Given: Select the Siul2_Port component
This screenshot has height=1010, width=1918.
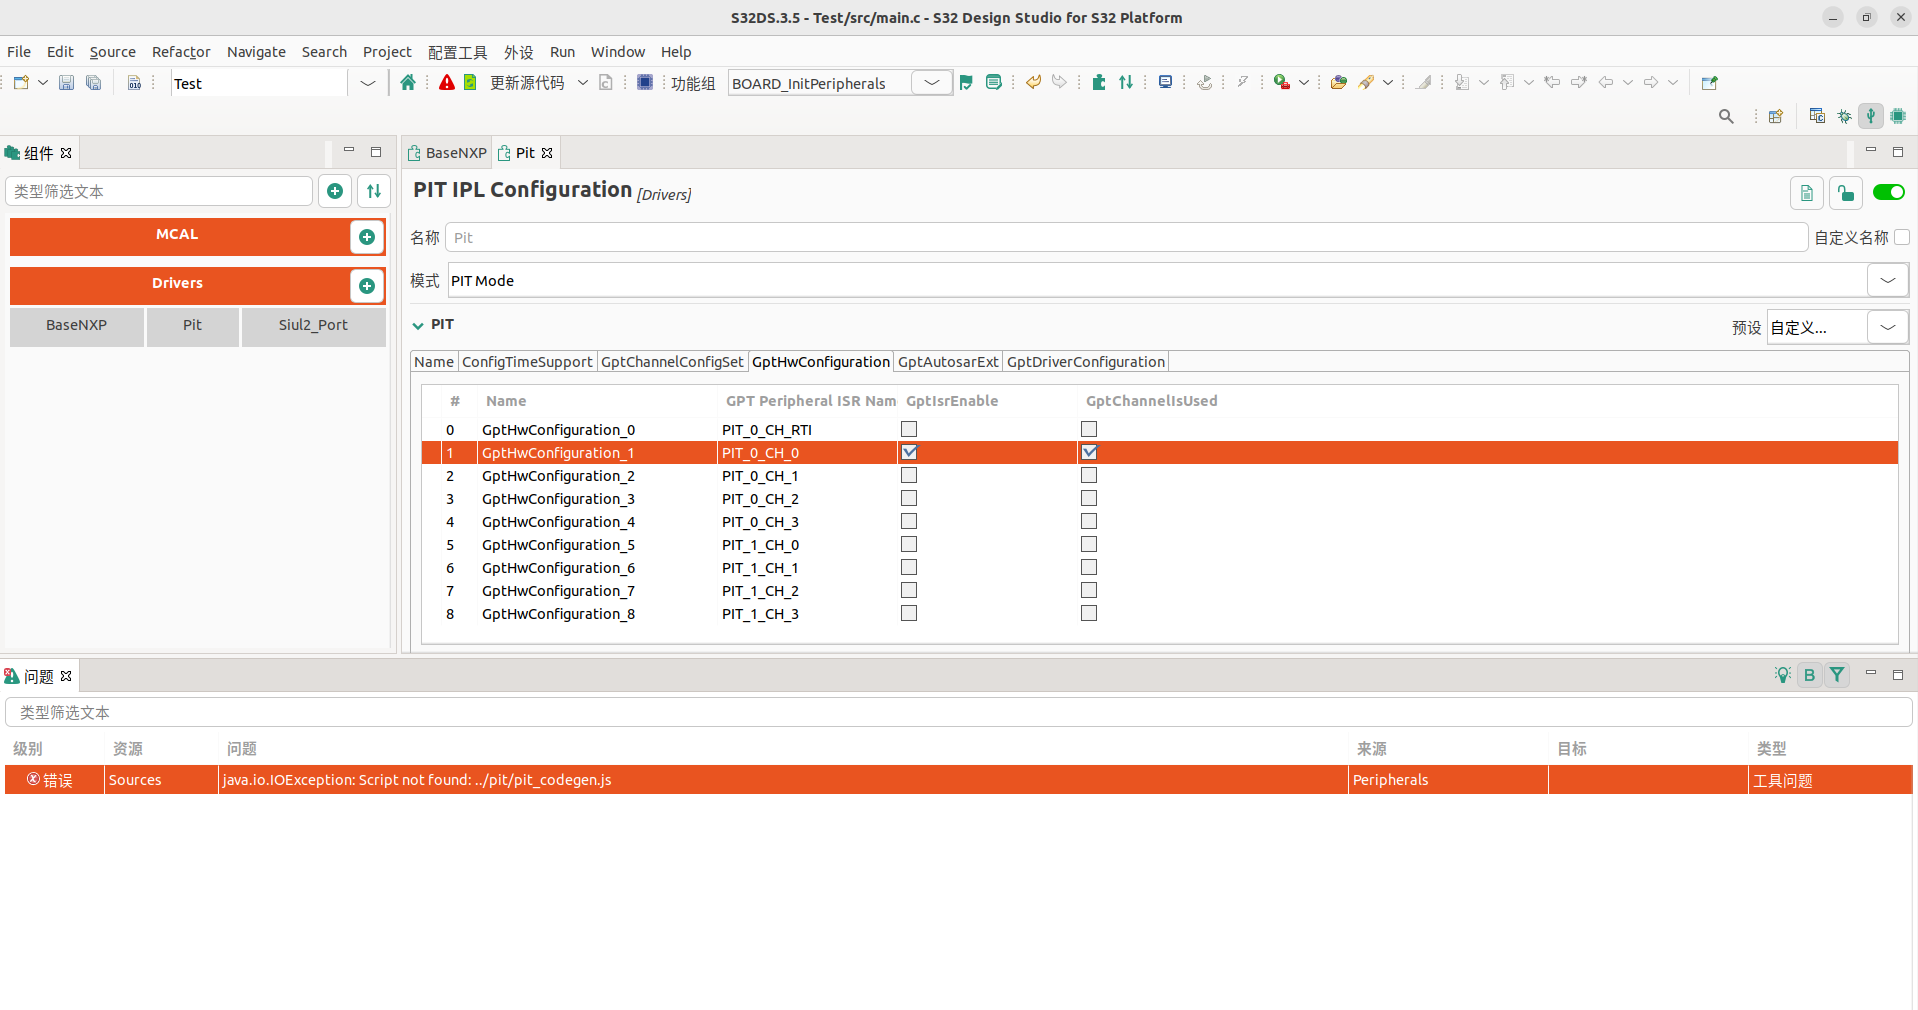Looking at the screenshot, I should coord(312,326).
